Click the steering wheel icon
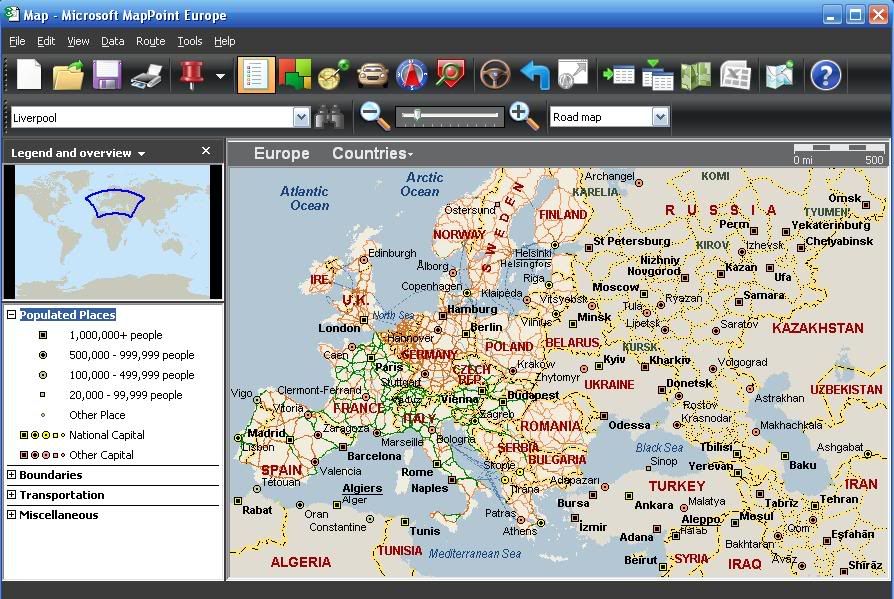This screenshot has width=894, height=599. tap(495, 75)
